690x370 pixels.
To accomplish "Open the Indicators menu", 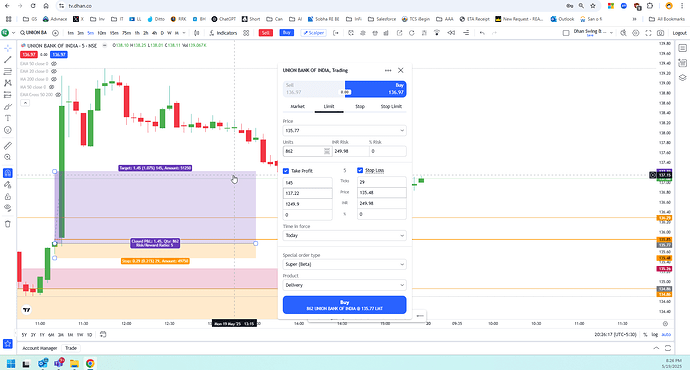I will pos(223,33).
